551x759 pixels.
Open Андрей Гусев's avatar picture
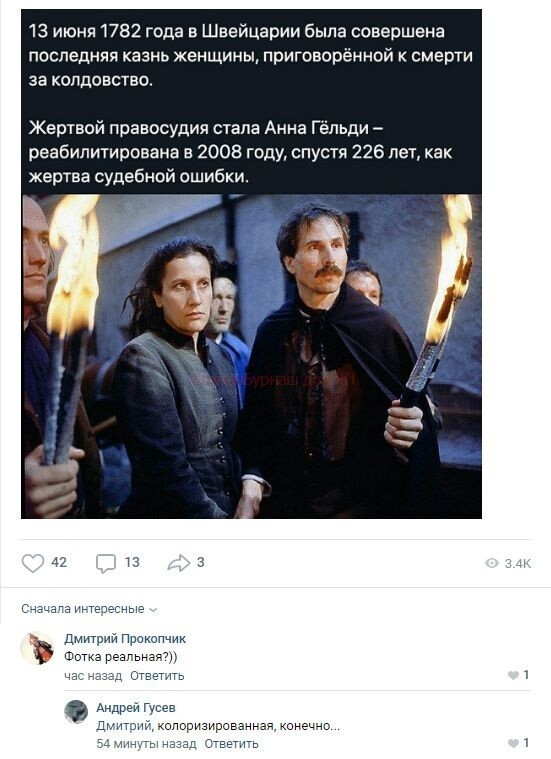pos(76,712)
